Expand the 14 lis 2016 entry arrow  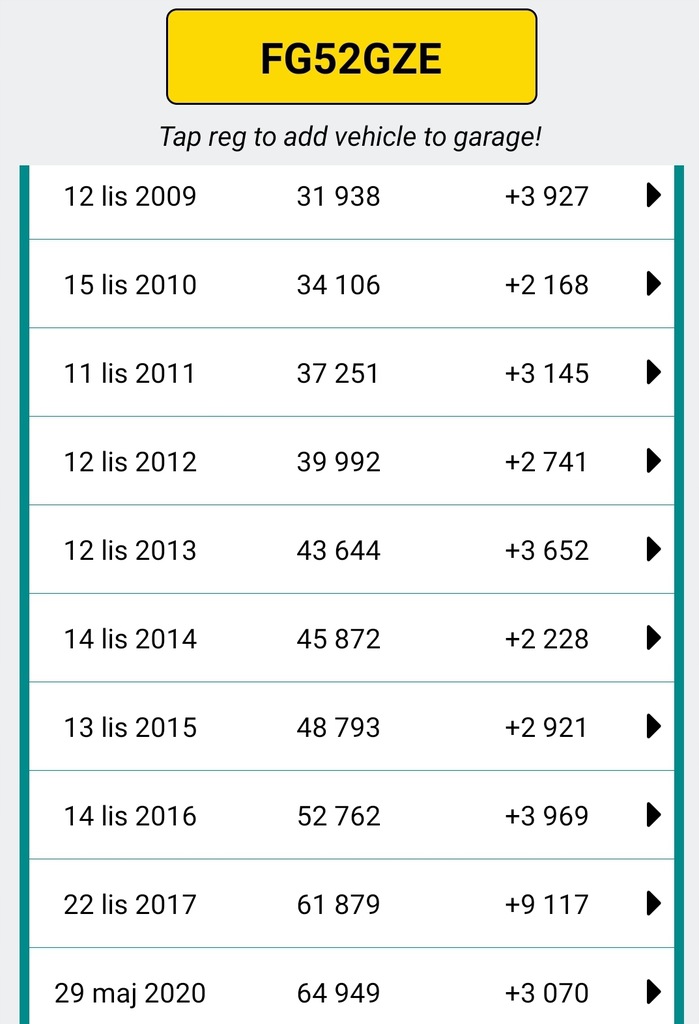(x=654, y=815)
